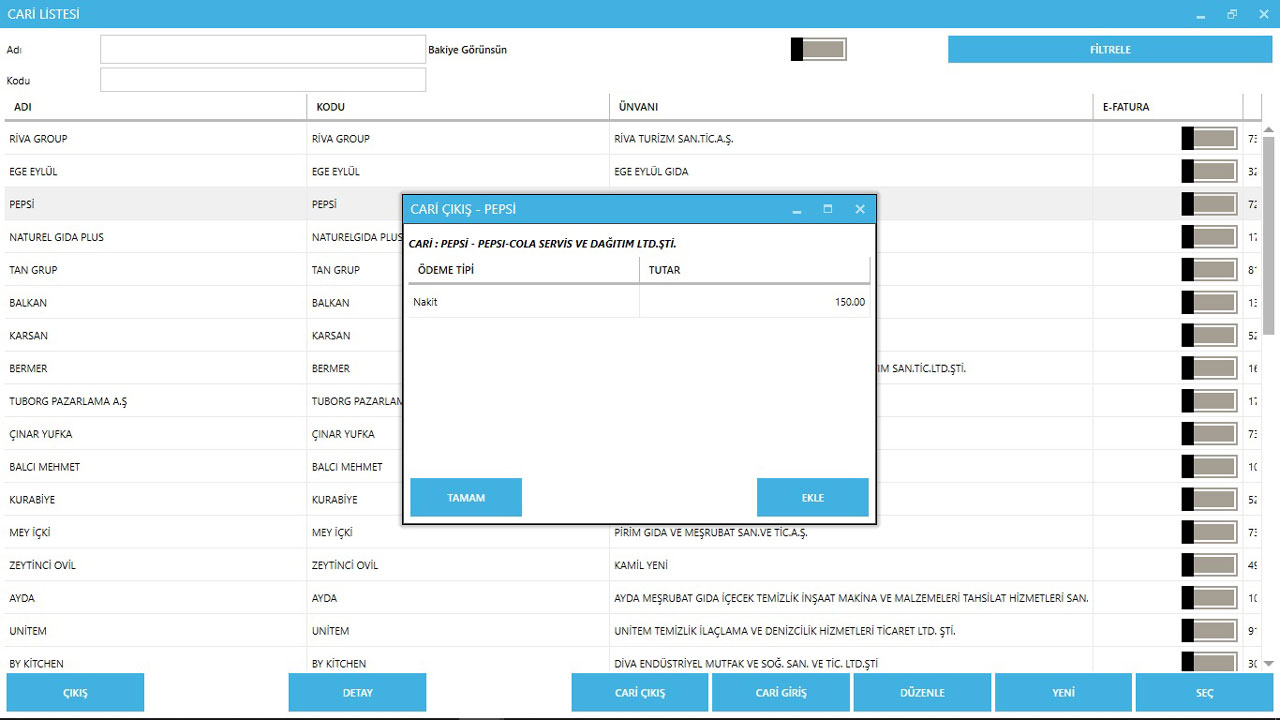Toggle E-Fatura switch for BY KİTCHEN
1280x720 pixels.
pyautogui.click(x=1210, y=662)
